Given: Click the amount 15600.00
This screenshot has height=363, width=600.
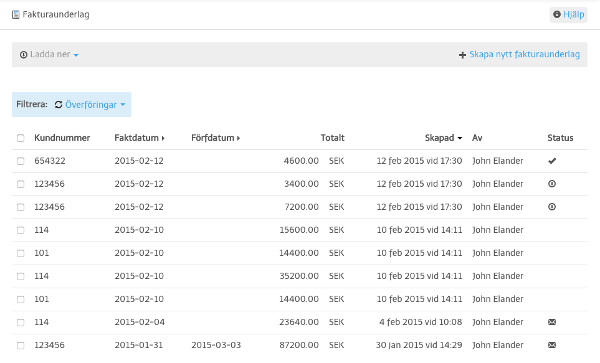Looking at the screenshot, I should click(x=299, y=230).
